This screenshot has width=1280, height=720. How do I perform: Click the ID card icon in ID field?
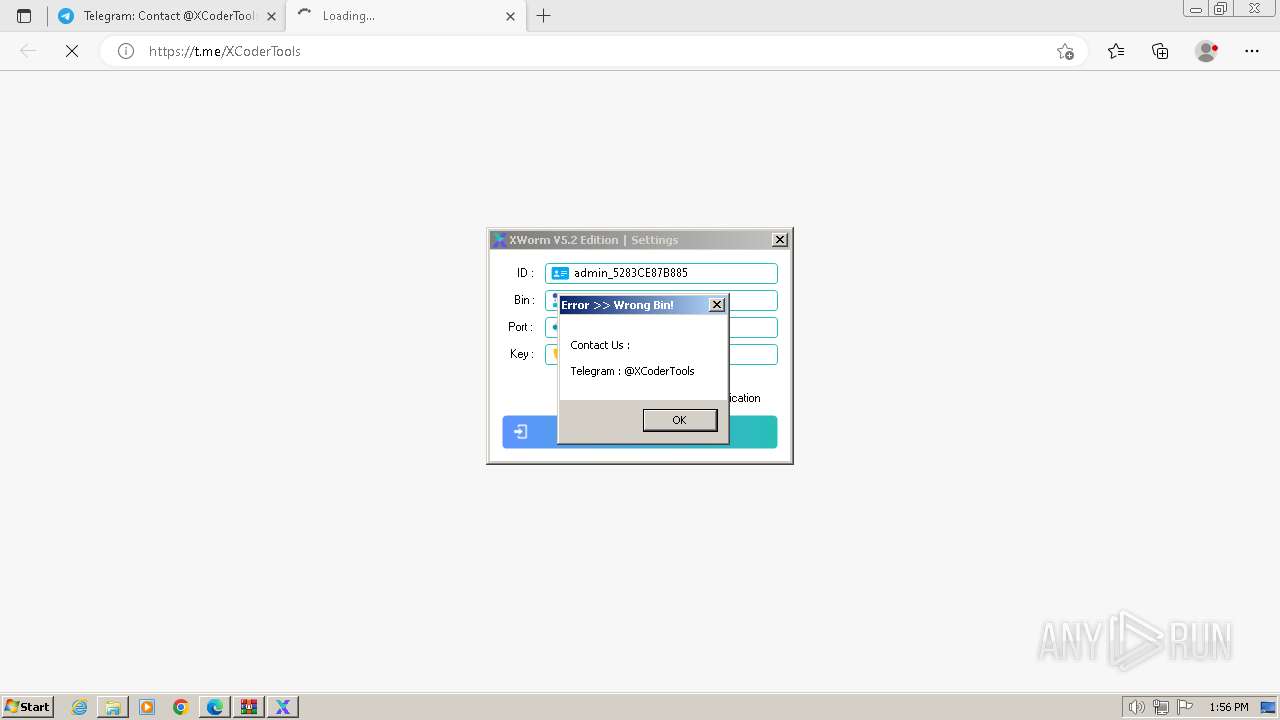(x=560, y=273)
